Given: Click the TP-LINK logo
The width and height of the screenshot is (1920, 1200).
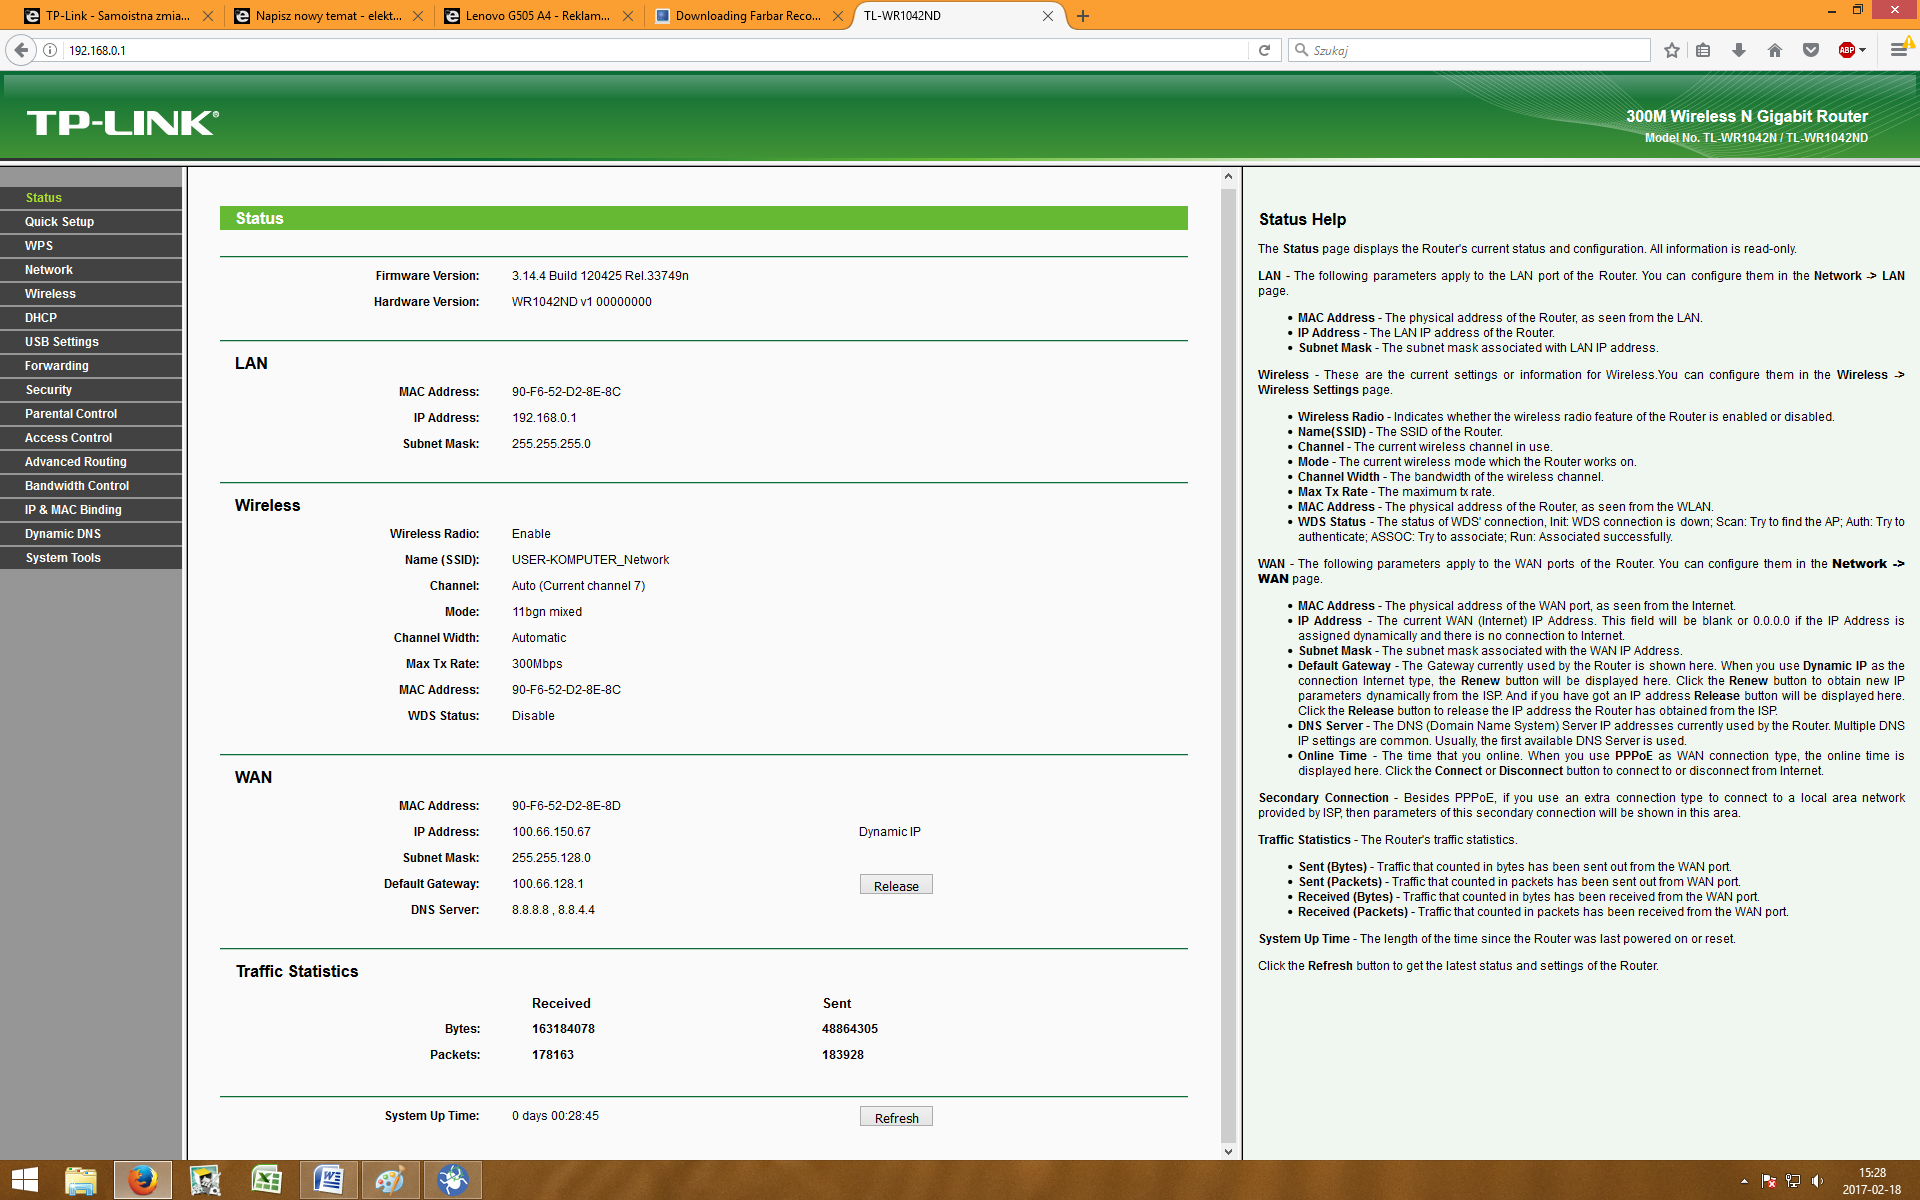Looking at the screenshot, I should [122, 122].
